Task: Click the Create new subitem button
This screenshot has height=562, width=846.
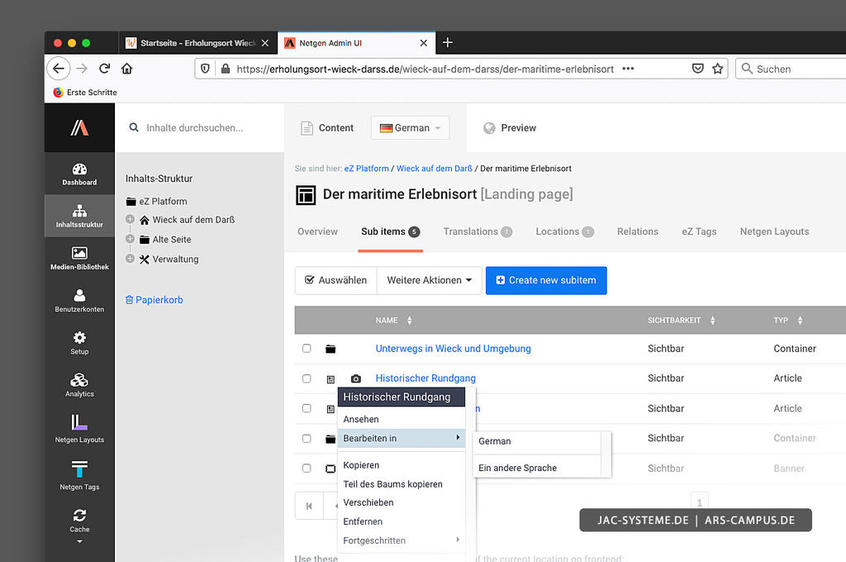Action: 546,280
